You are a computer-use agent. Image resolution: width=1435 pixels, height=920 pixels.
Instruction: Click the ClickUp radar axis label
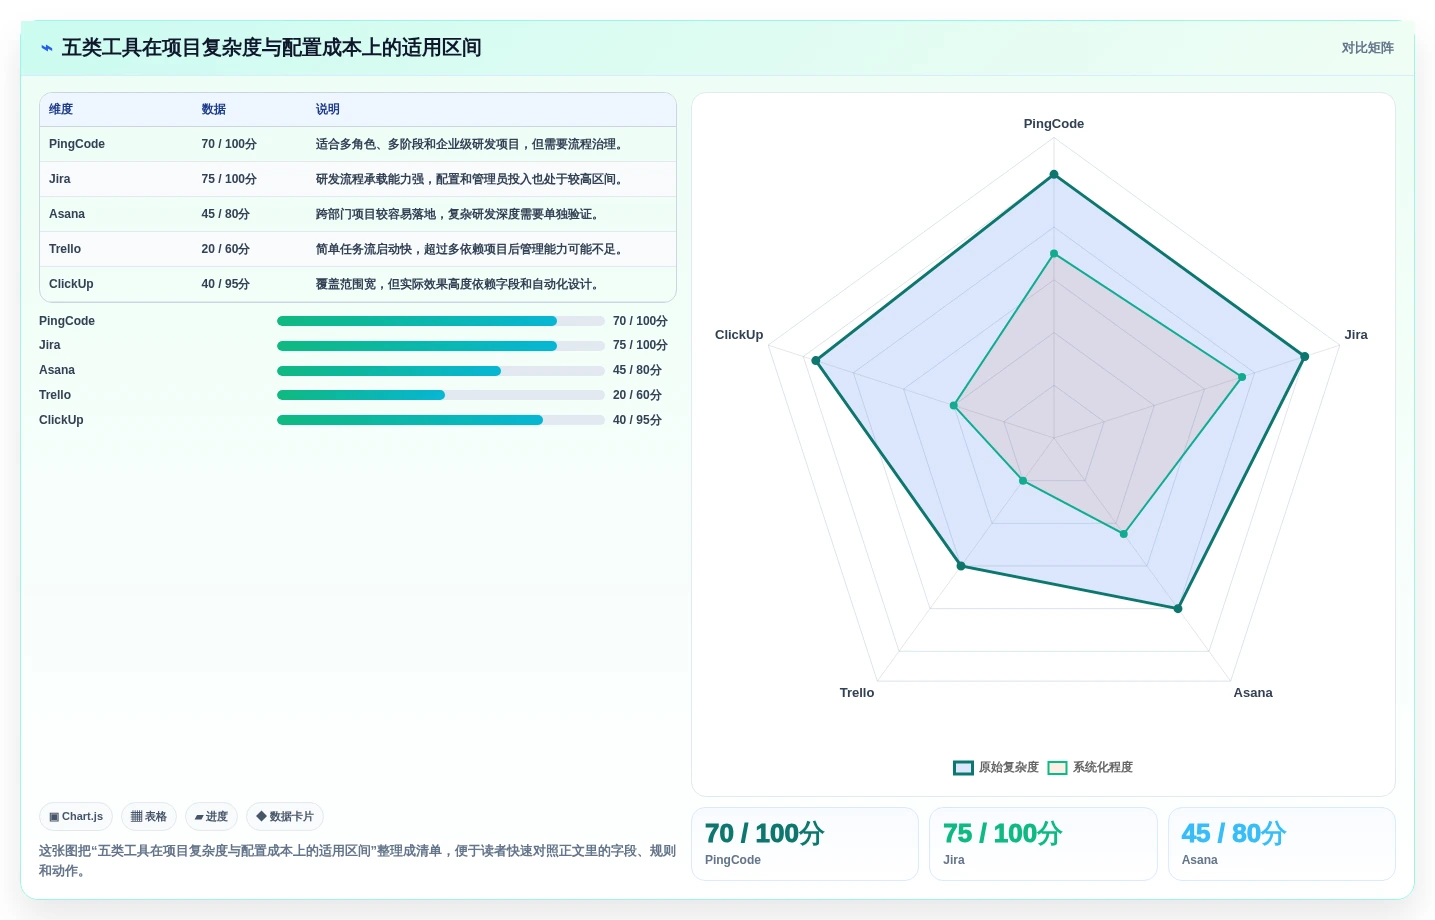(x=739, y=335)
